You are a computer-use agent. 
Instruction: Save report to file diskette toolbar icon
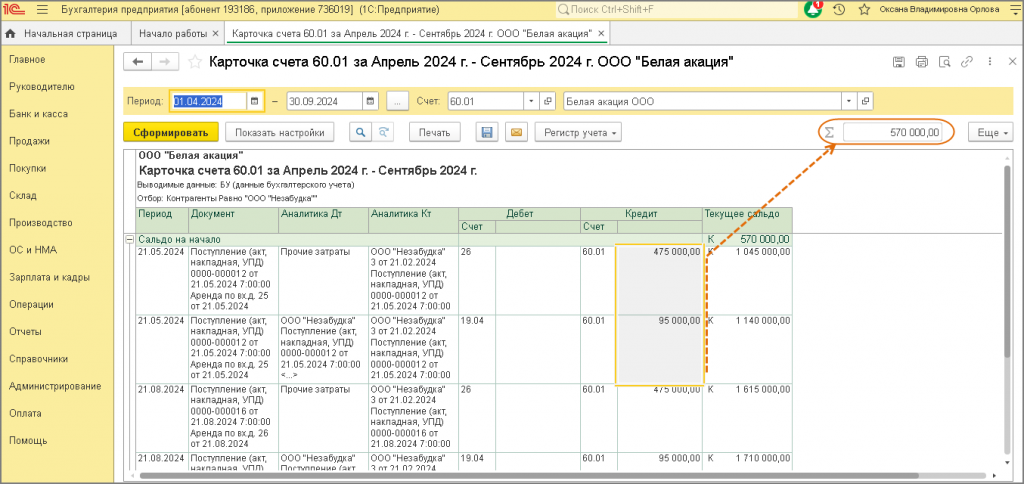tap(487, 133)
